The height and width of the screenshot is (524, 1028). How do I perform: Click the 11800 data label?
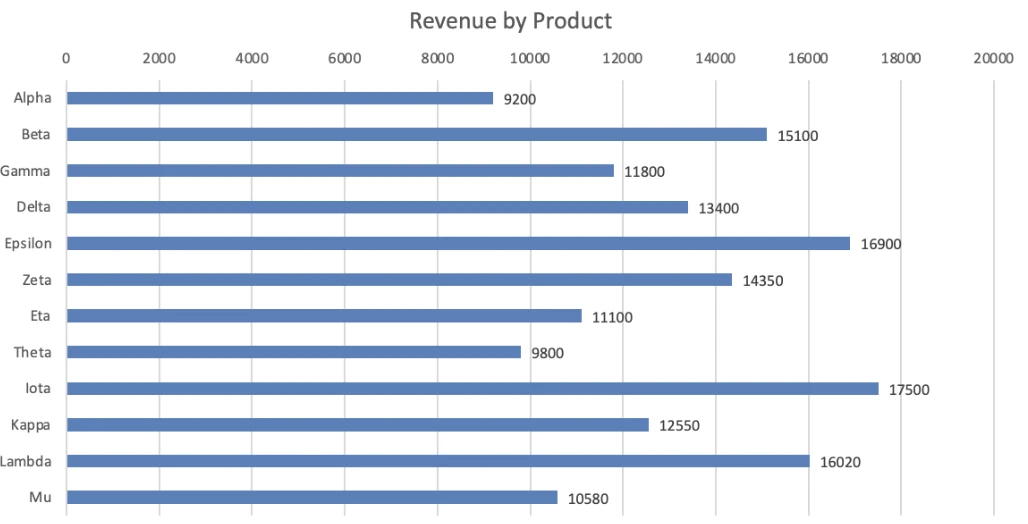point(644,172)
